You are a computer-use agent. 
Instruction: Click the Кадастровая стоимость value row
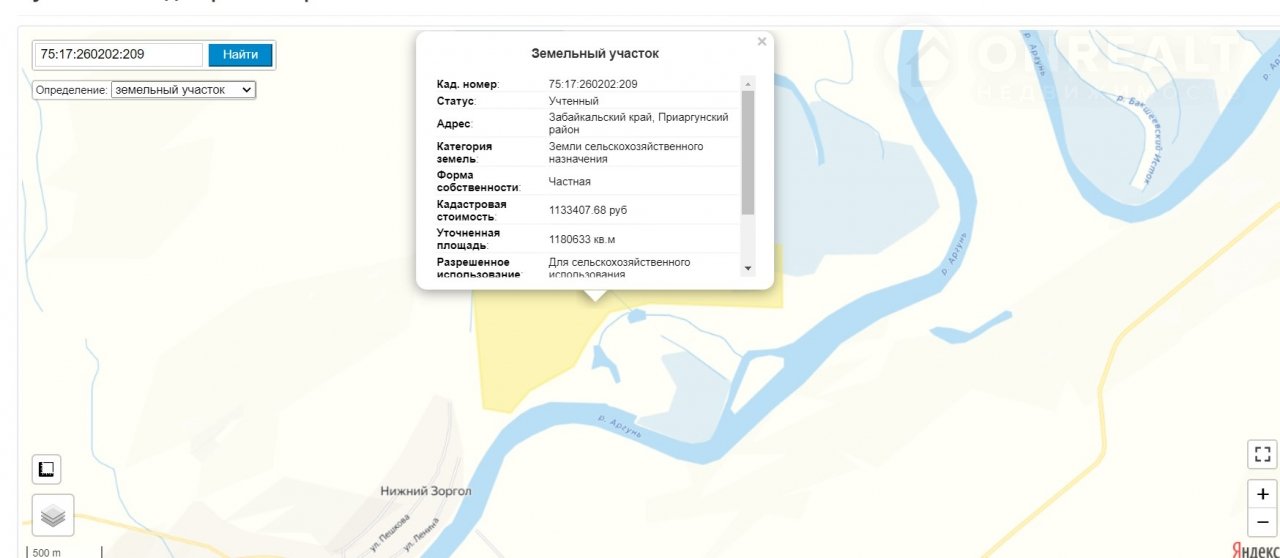588,210
